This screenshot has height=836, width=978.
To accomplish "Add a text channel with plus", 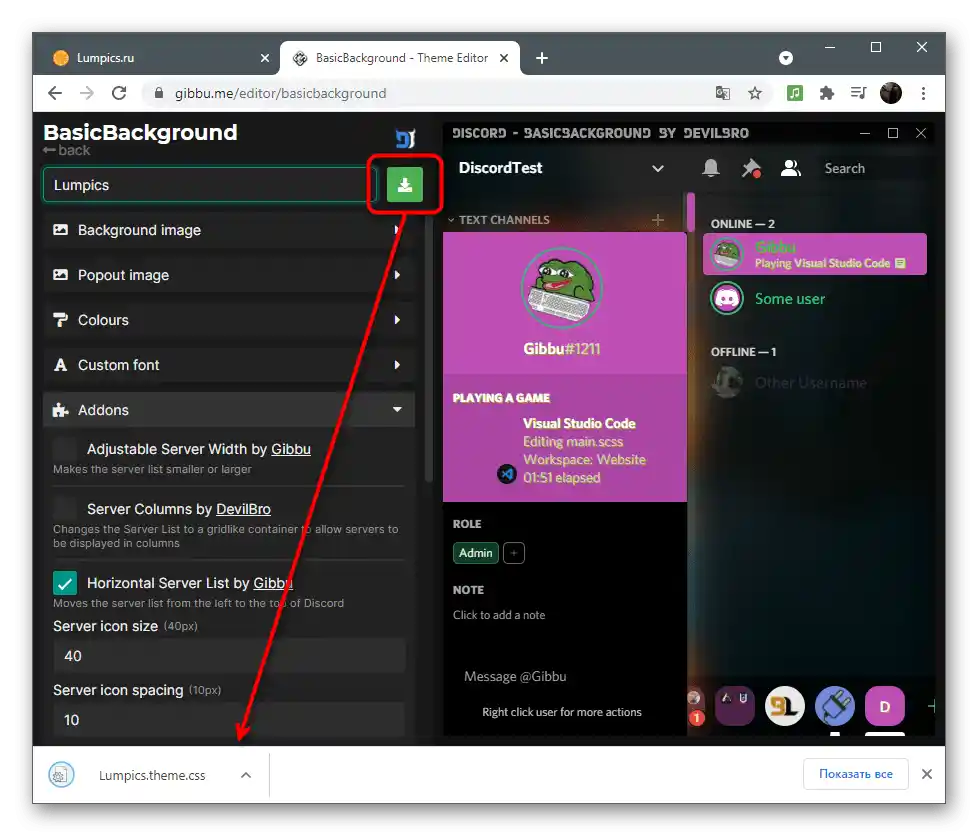I will (x=657, y=220).
